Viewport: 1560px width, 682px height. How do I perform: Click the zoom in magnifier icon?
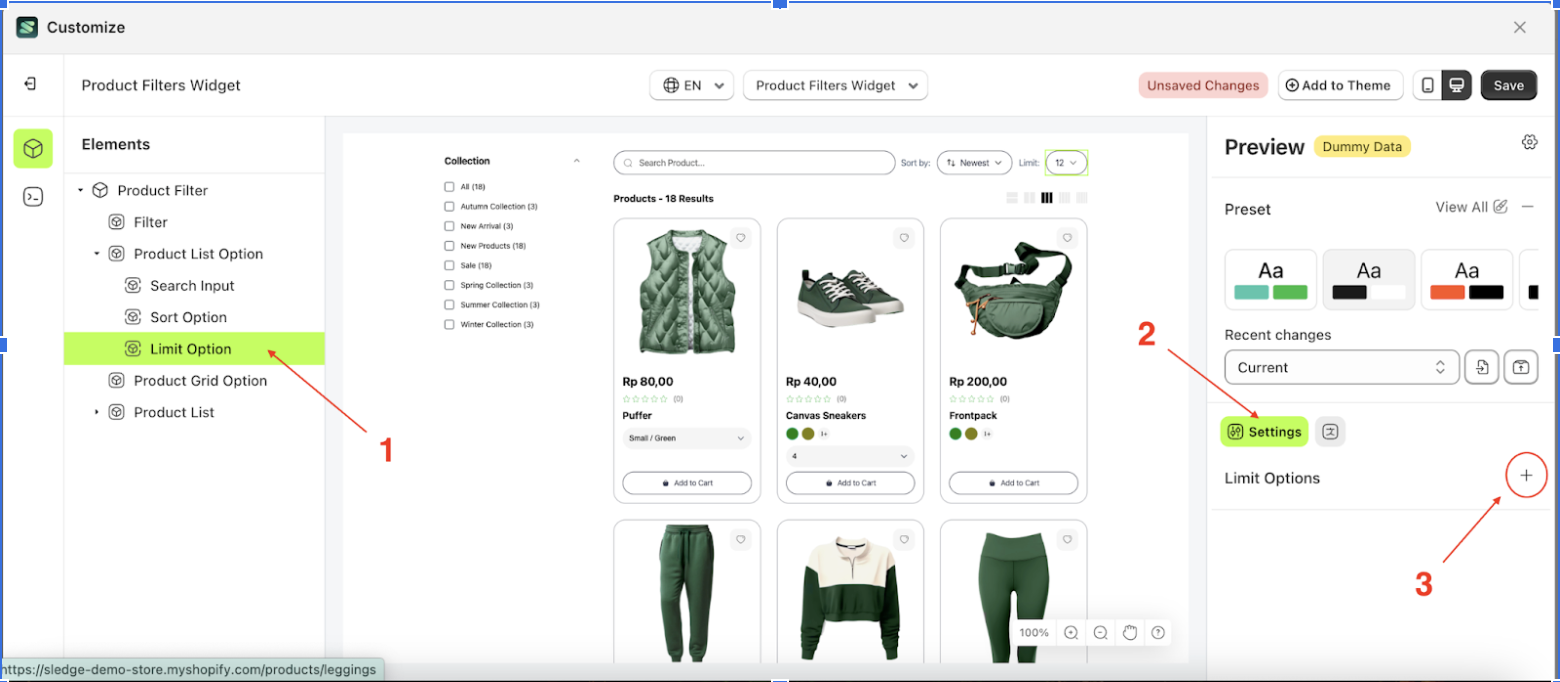point(1071,632)
